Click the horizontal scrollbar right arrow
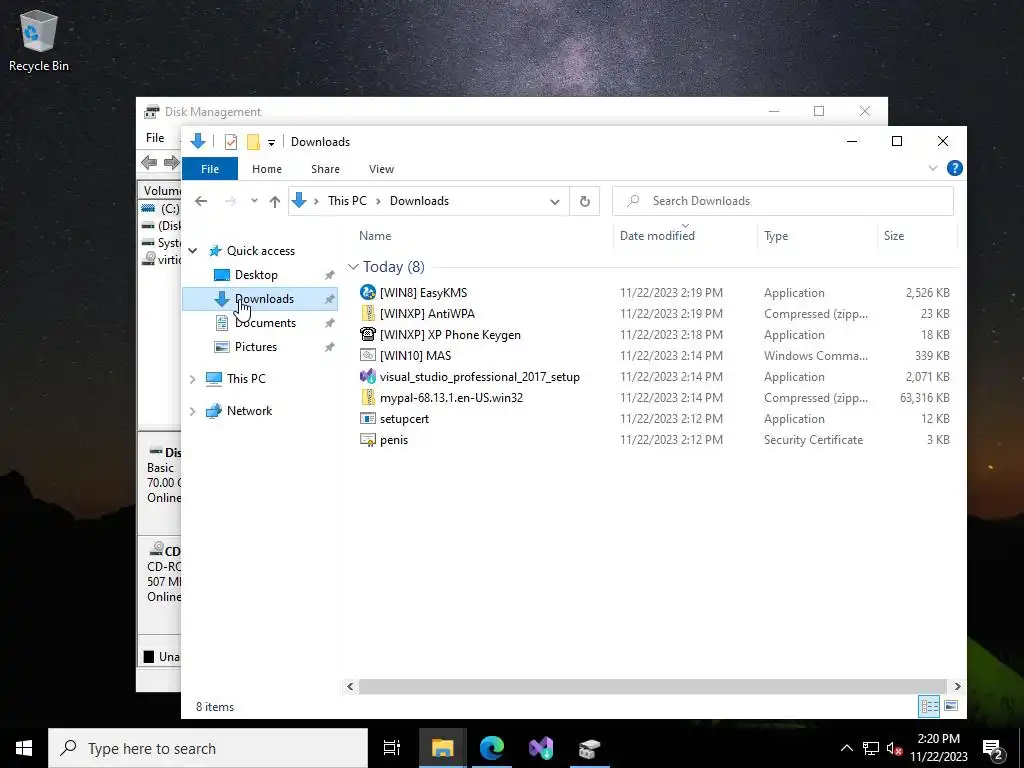1024x768 pixels. click(x=957, y=686)
